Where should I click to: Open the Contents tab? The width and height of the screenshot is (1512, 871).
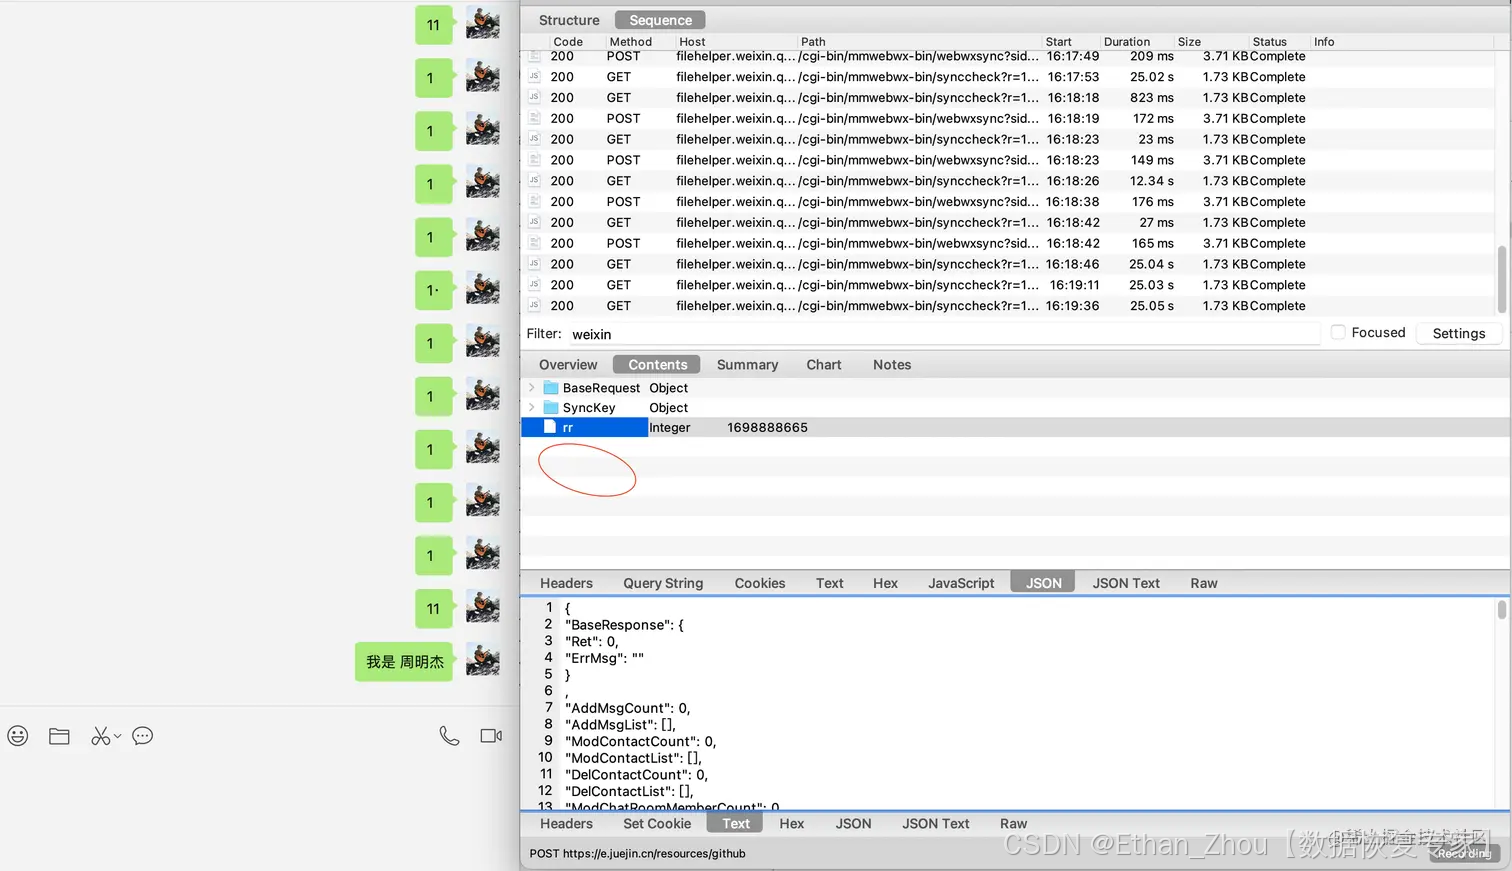coord(657,365)
